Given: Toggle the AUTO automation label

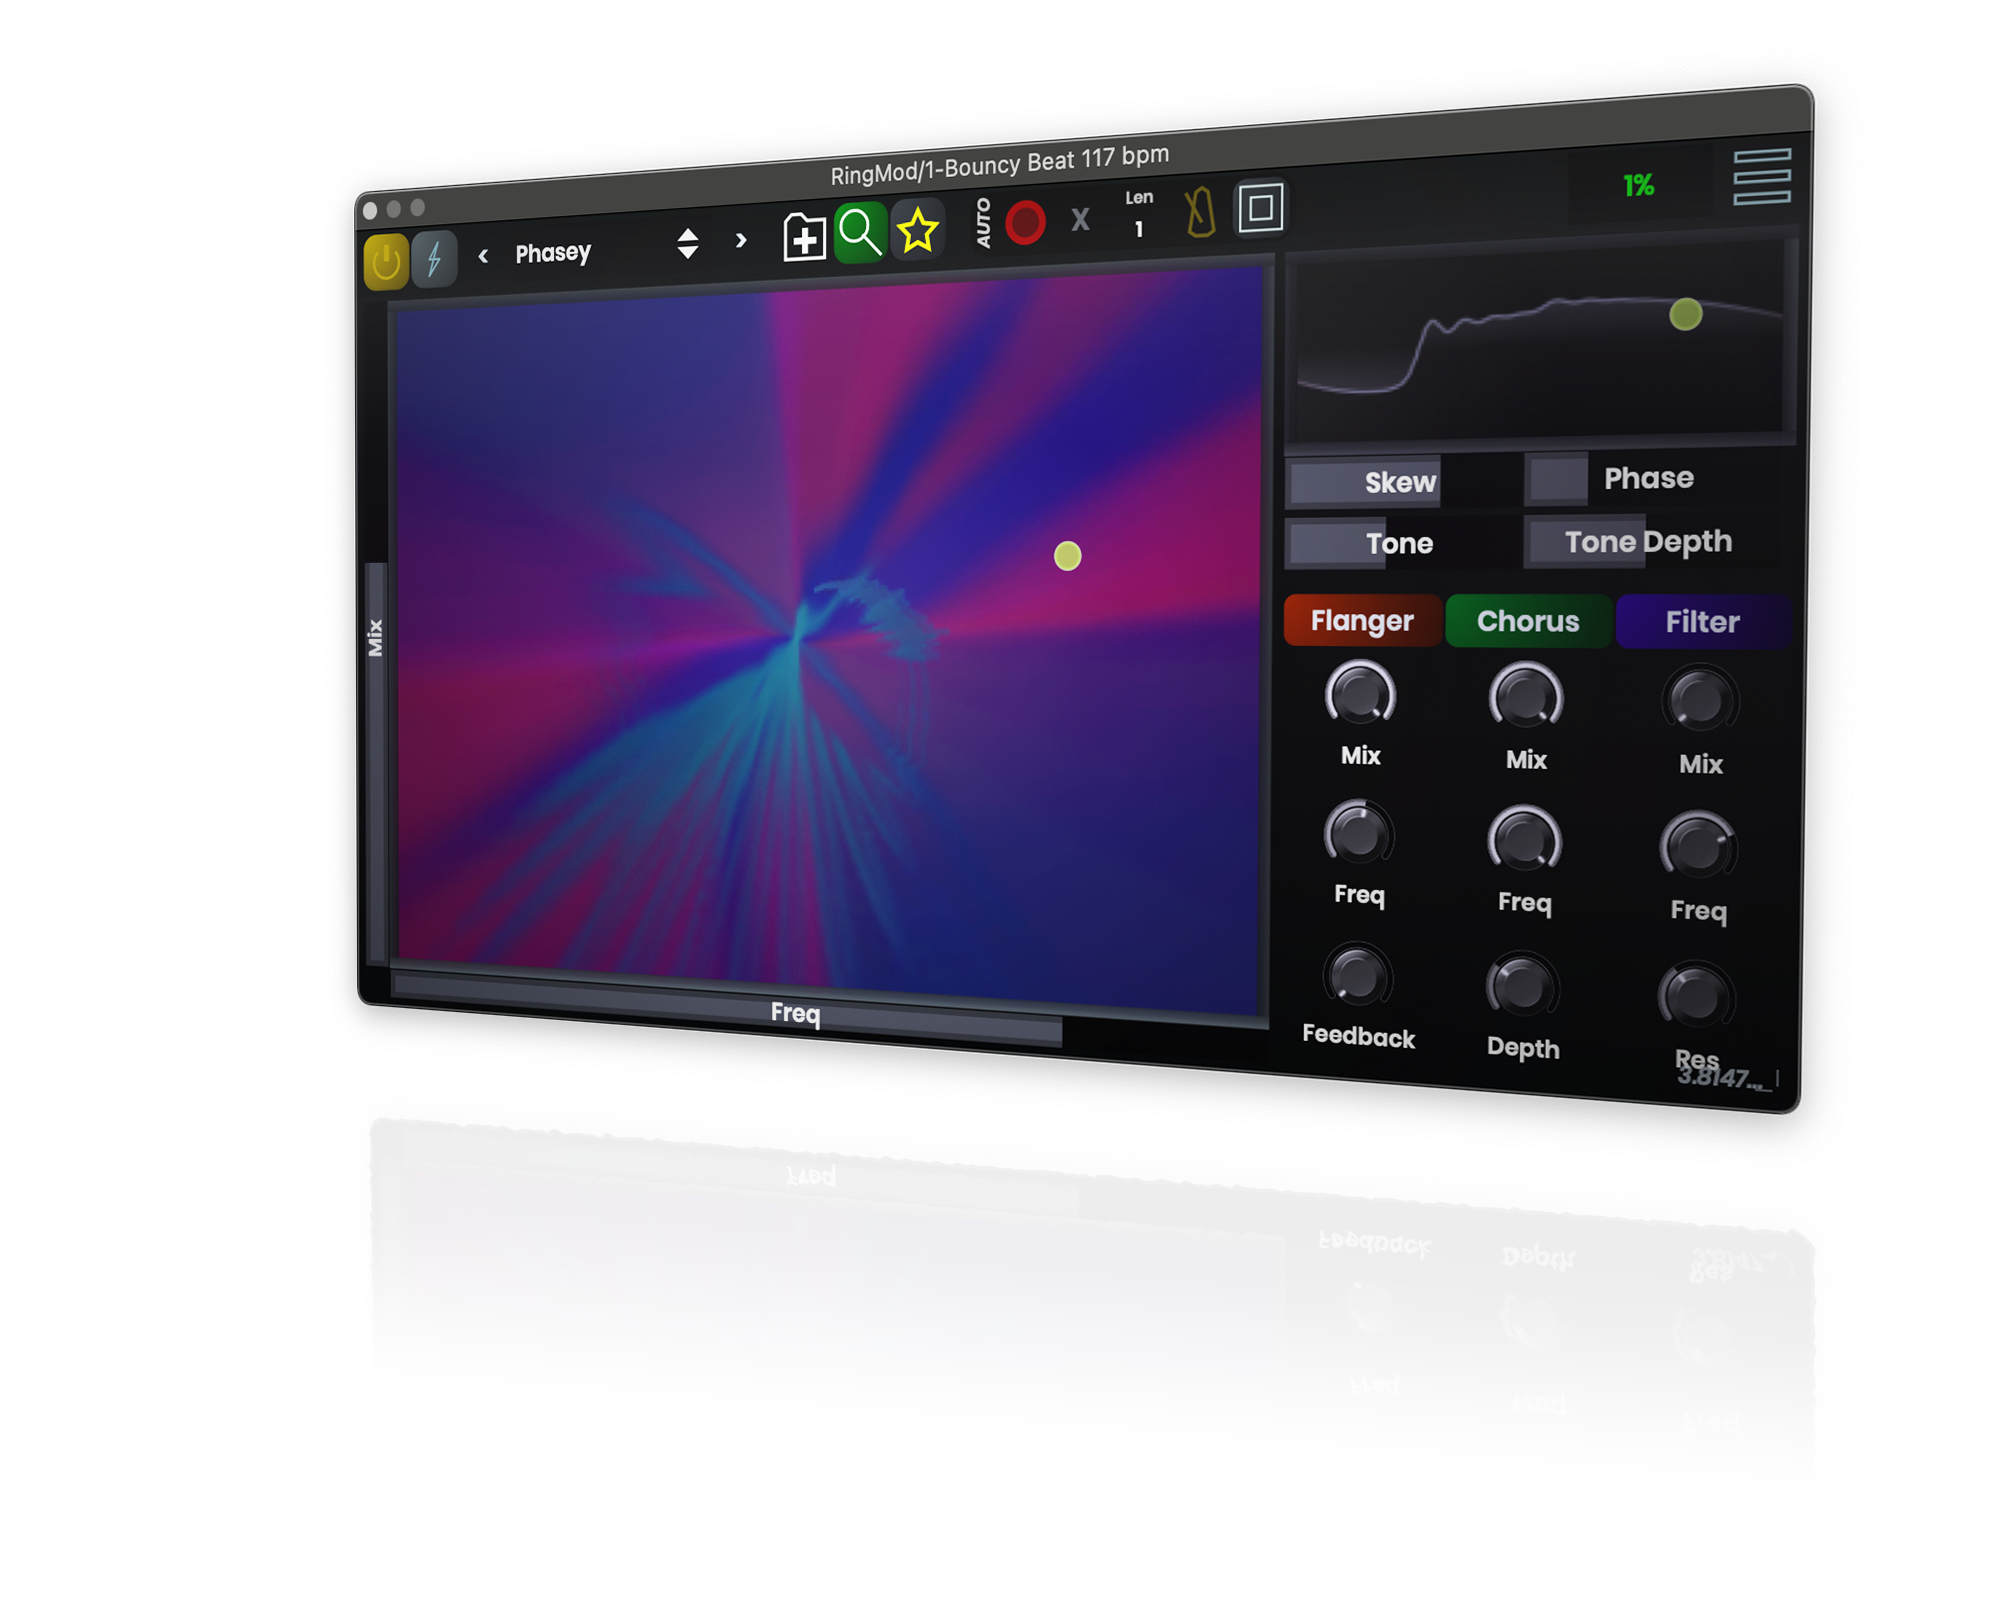Looking at the screenshot, I should 983,223.
